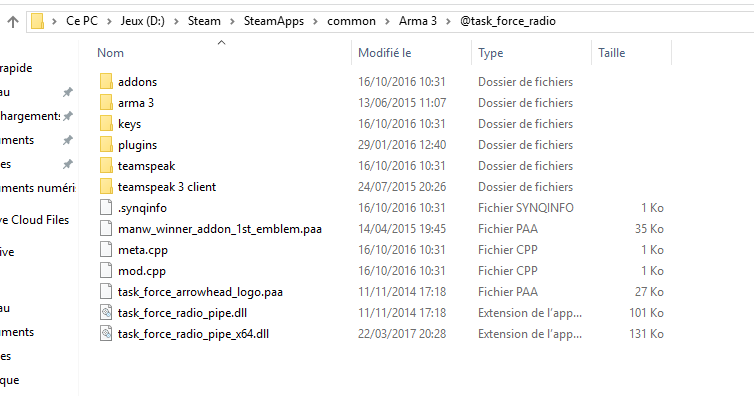This screenshot has height=396, width=754.
Task: Select the plugins folder icon
Action: (106, 144)
